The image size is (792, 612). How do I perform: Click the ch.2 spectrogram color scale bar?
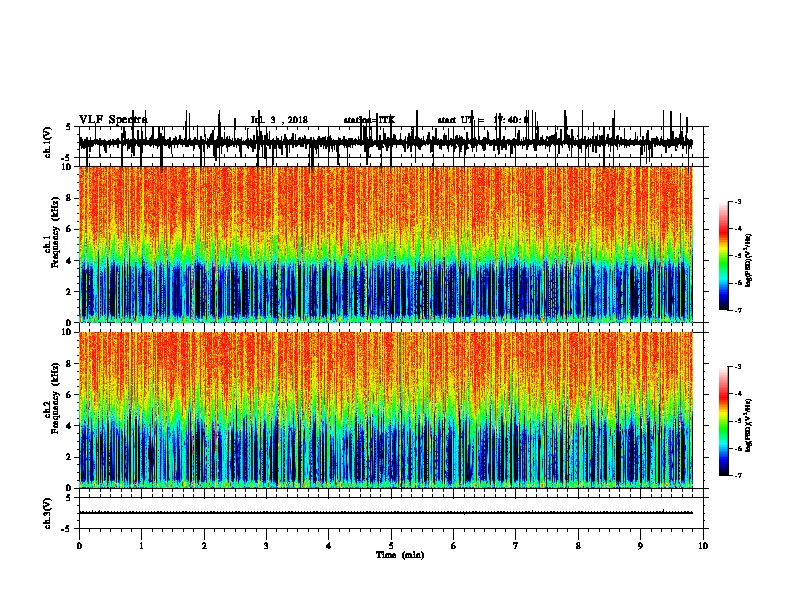tap(724, 421)
